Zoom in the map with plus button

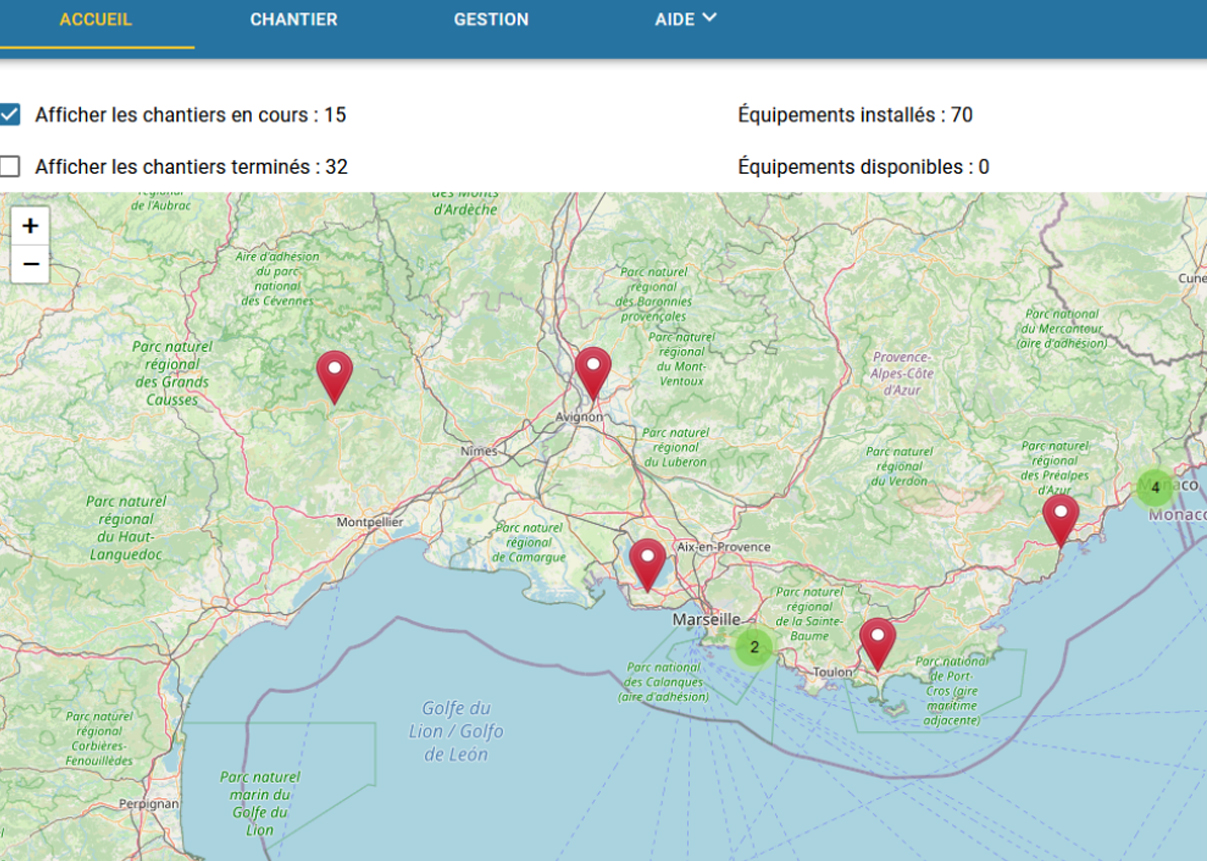pos(30,226)
